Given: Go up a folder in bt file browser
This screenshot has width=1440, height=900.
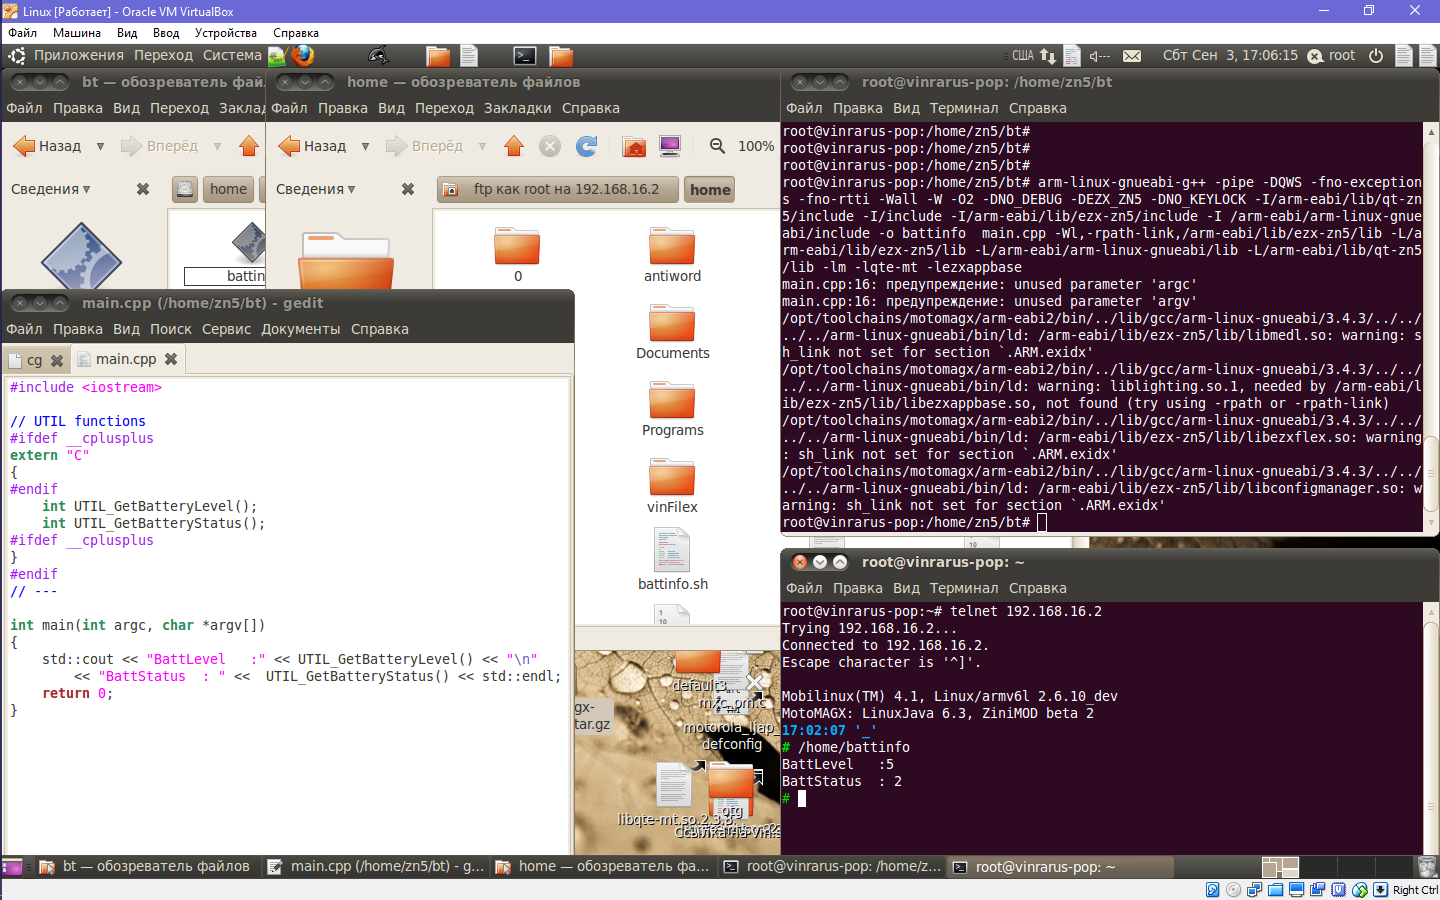Looking at the screenshot, I should click(x=249, y=146).
